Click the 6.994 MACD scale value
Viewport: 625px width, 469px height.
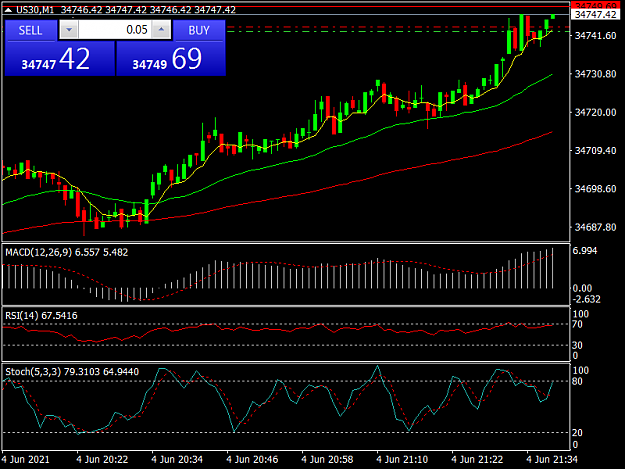click(585, 251)
